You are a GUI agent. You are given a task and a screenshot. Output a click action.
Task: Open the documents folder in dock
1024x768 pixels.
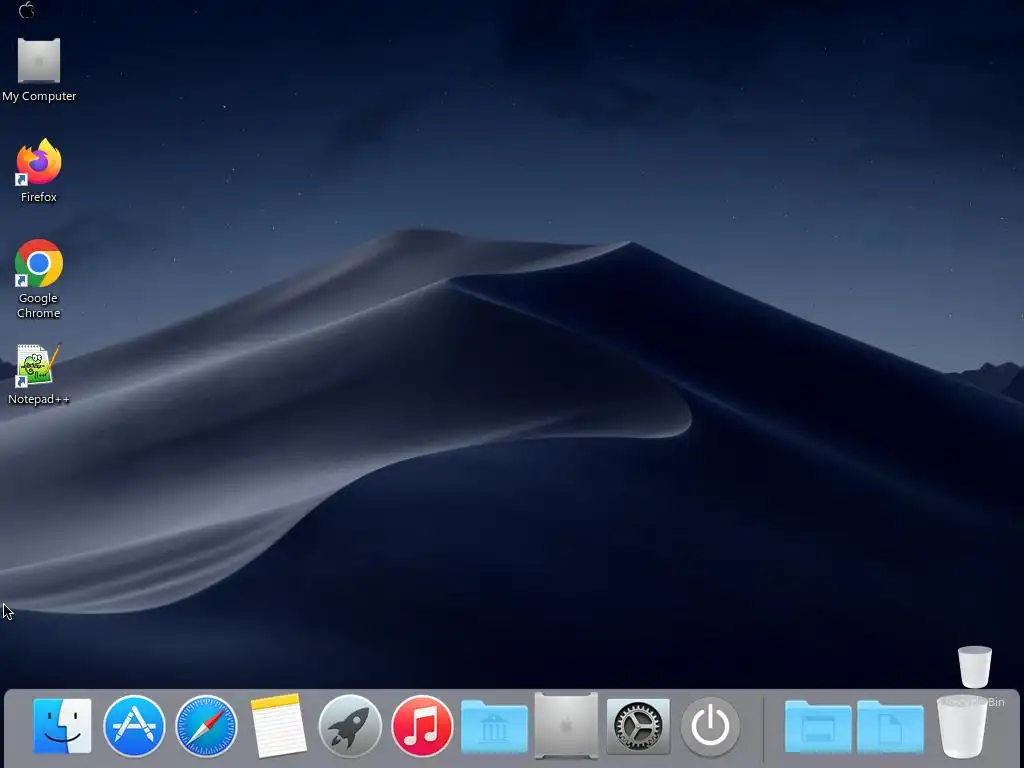(x=890, y=726)
